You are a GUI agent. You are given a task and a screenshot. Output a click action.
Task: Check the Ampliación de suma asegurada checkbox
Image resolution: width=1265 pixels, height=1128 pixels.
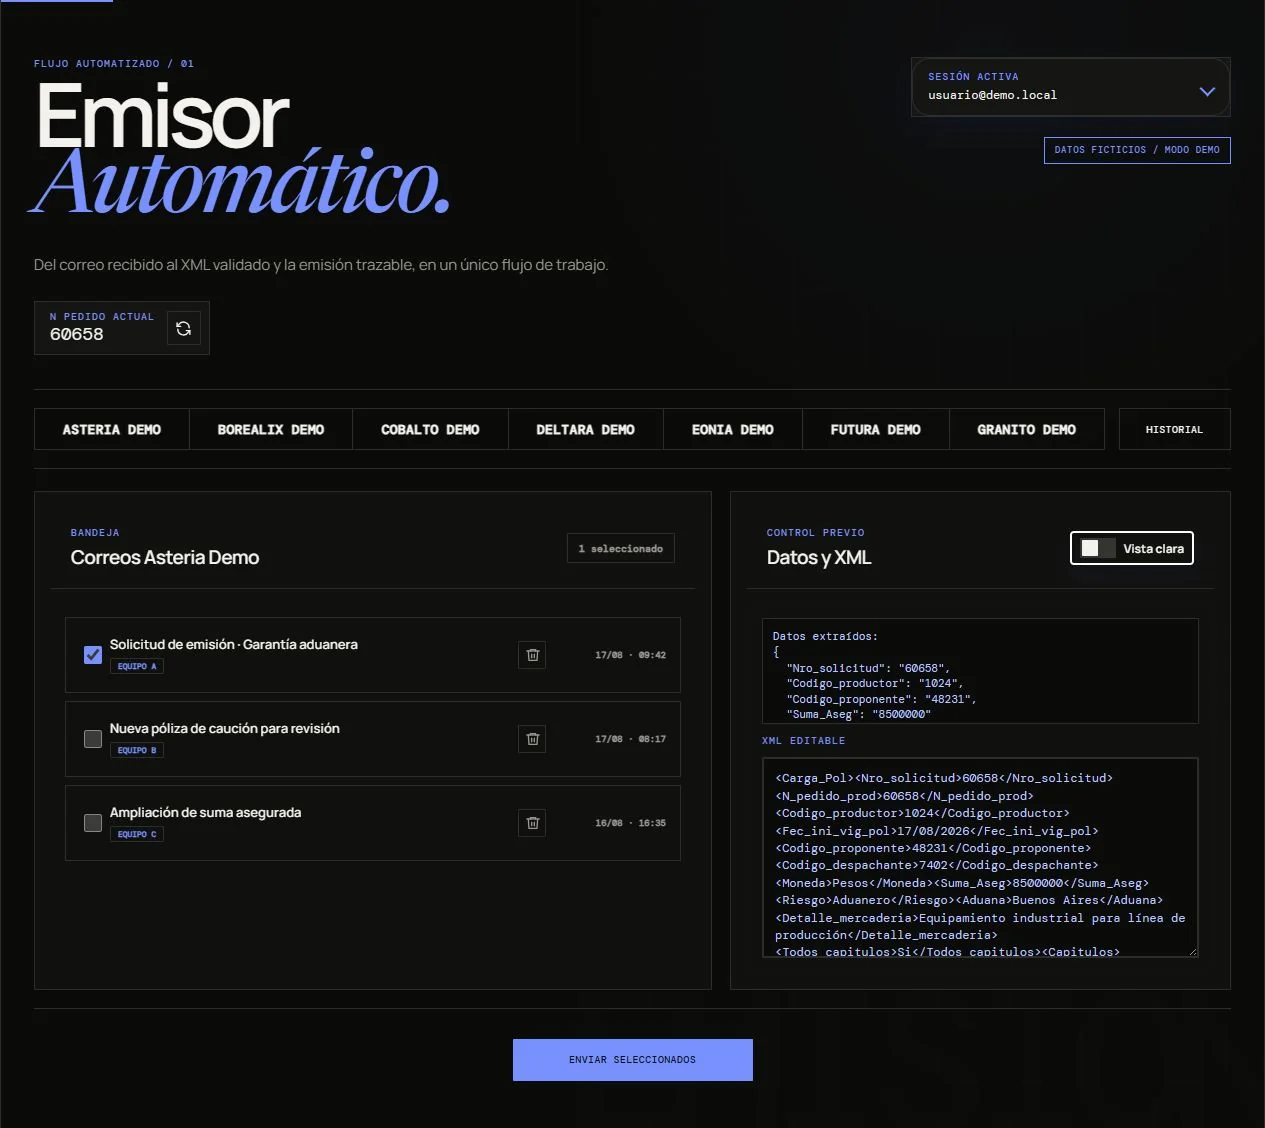(93, 823)
